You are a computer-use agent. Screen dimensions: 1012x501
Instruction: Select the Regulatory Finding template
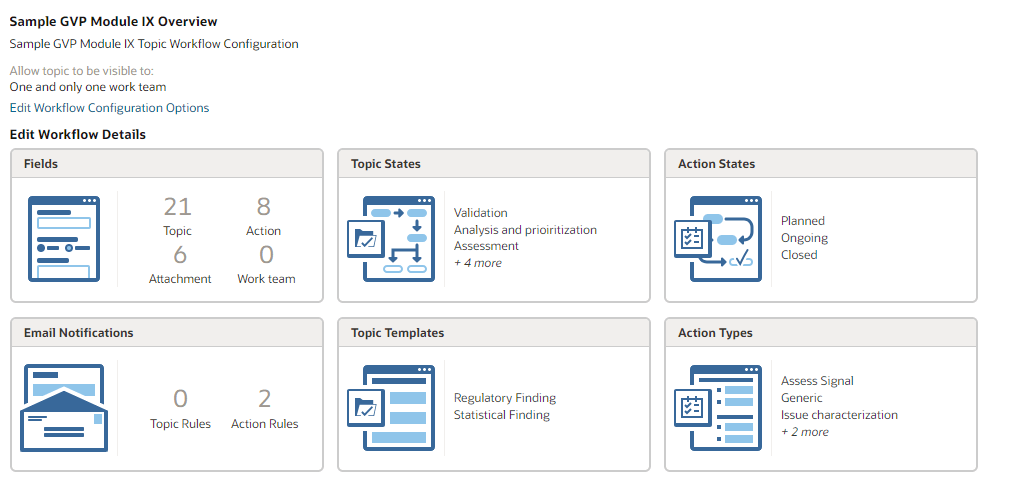point(505,398)
